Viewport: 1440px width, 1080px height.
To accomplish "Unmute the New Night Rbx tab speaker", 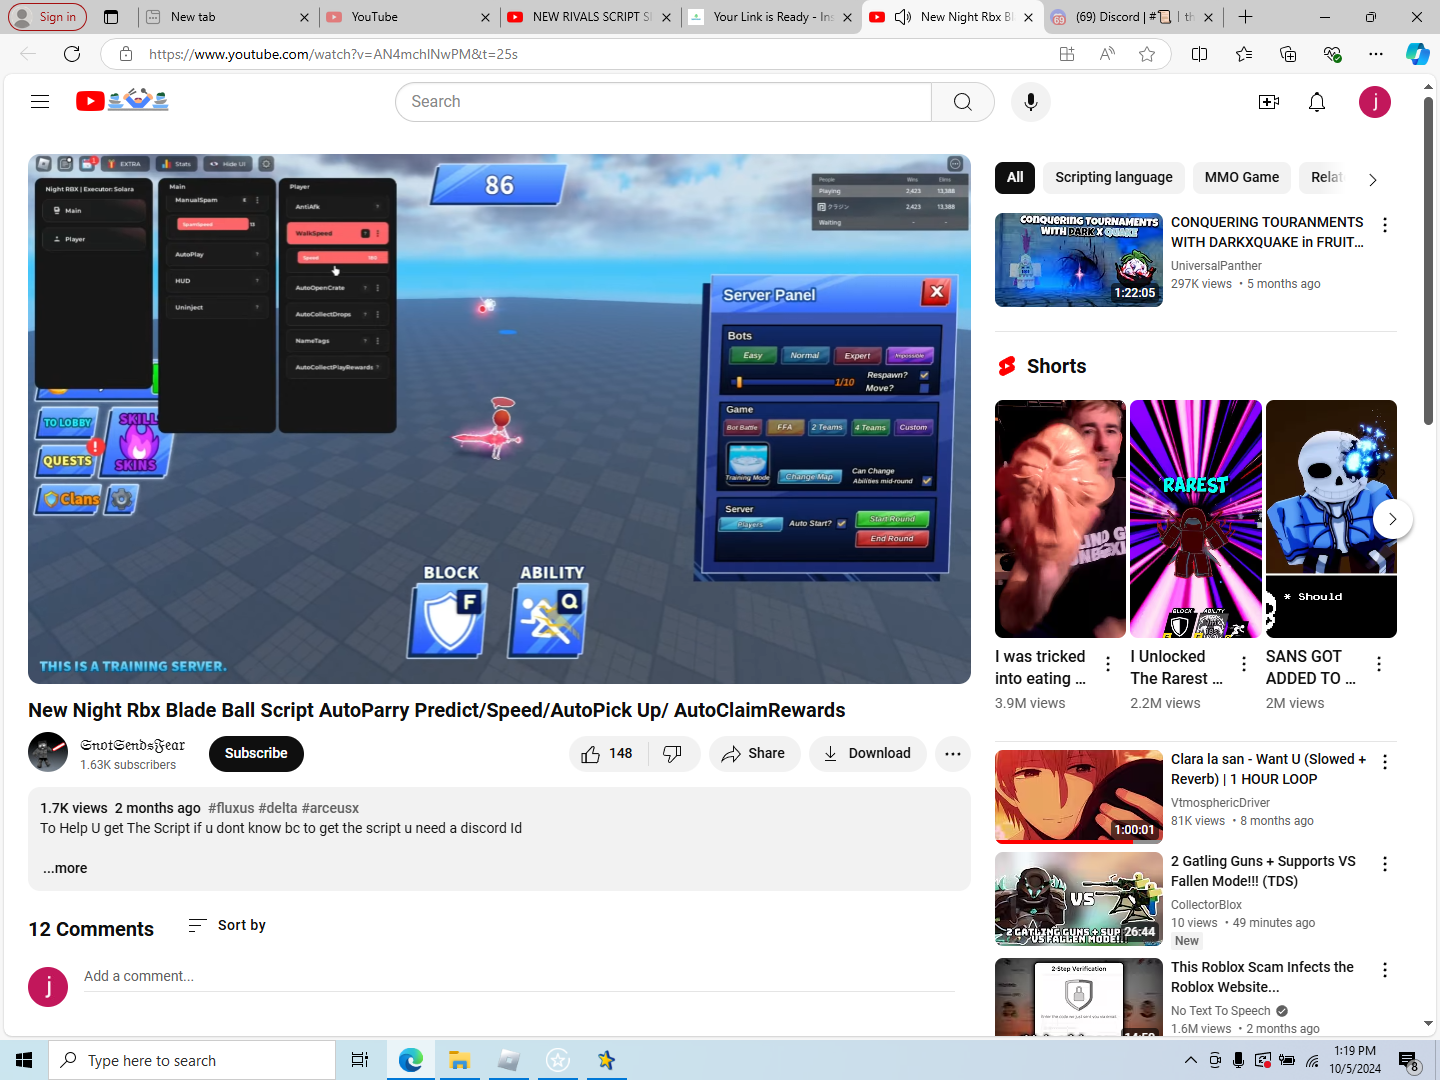I will 902,17.
